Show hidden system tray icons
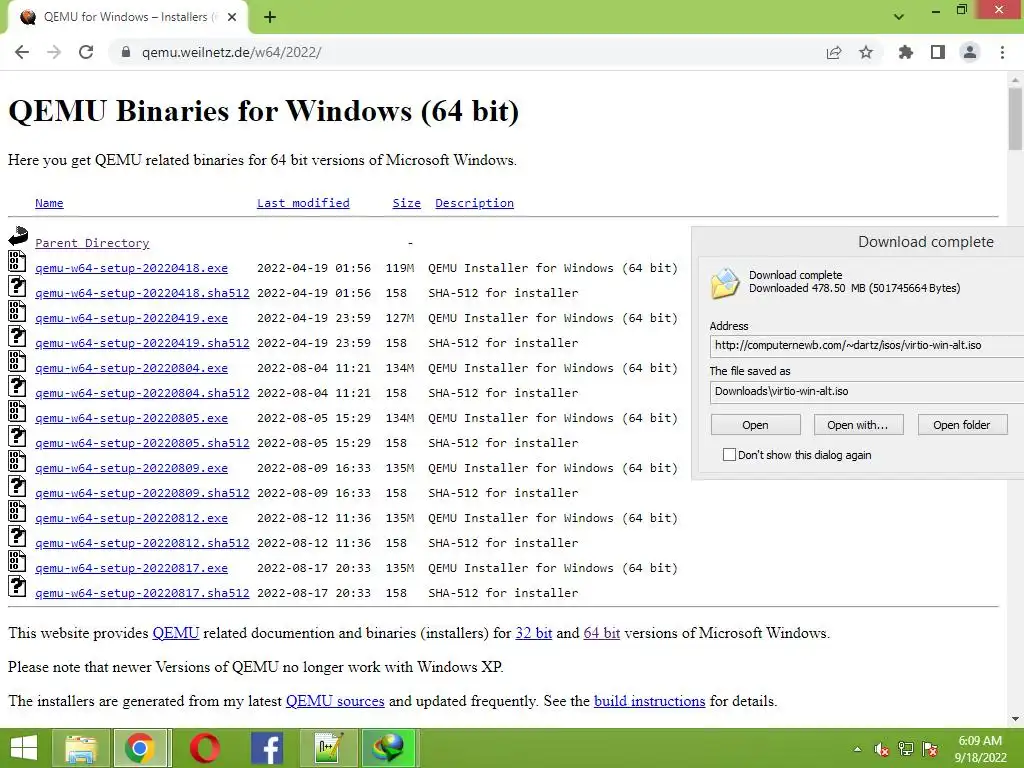1024x768 pixels. coord(857,750)
